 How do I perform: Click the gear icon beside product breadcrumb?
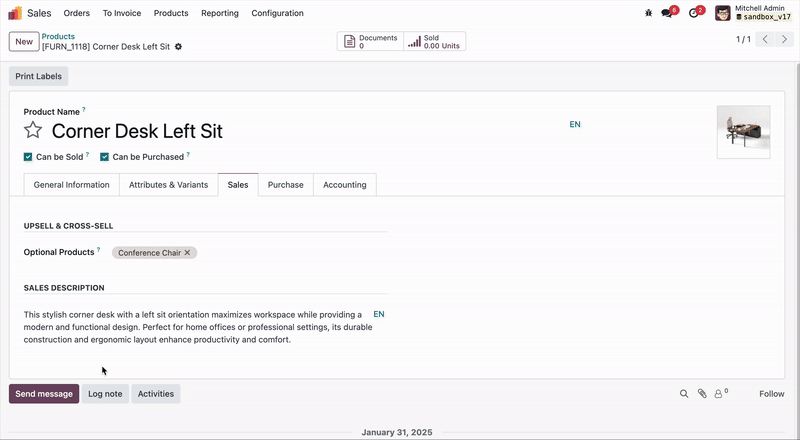(178, 47)
